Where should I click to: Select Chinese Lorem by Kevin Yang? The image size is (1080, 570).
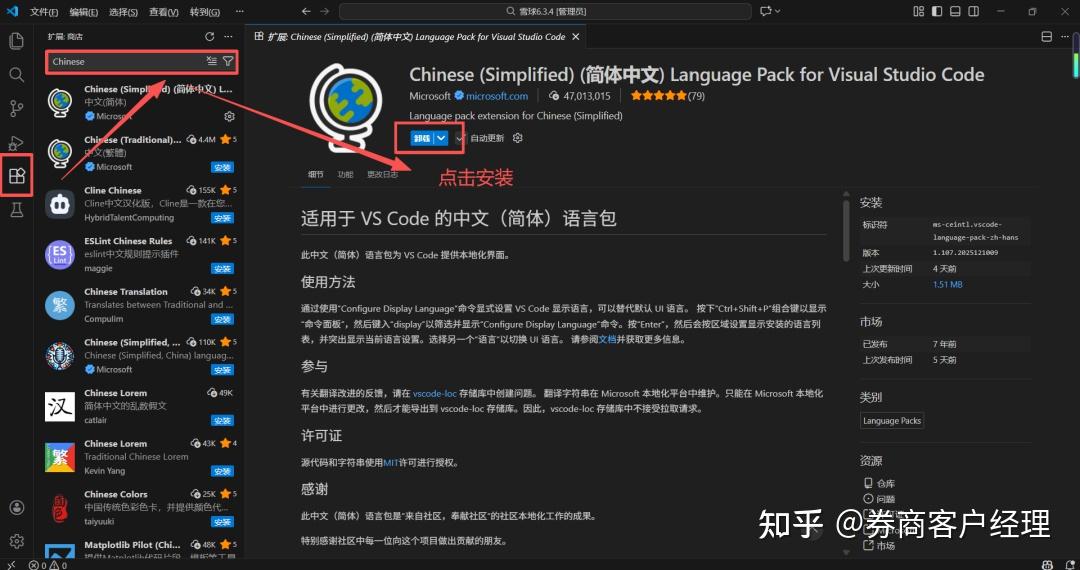[141, 456]
